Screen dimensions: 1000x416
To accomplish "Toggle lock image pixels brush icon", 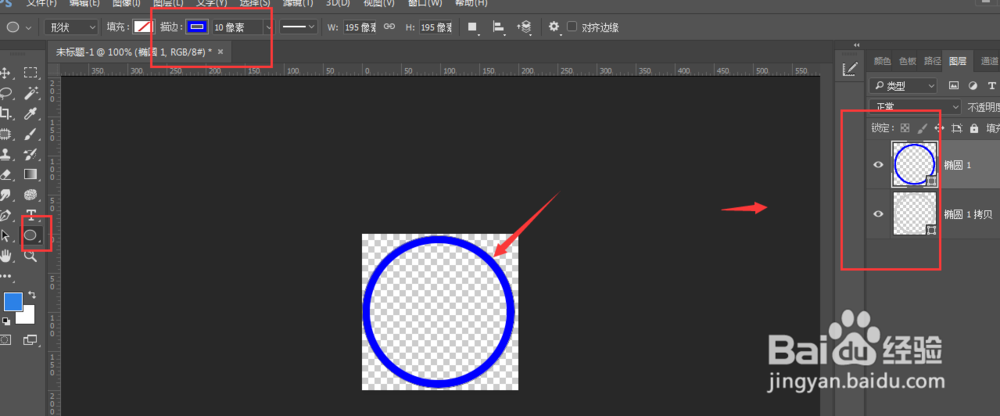I will (922, 128).
